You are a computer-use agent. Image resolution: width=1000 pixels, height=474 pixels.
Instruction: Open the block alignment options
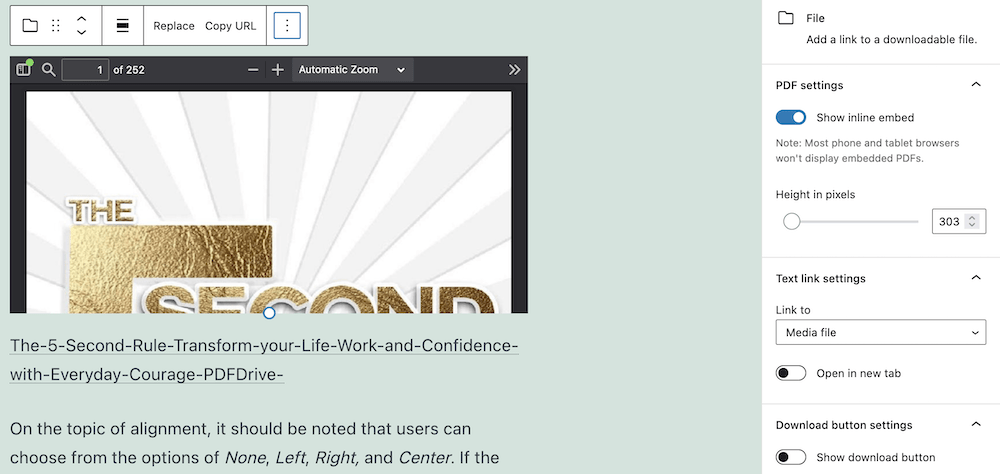pyautogui.click(x=122, y=26)
